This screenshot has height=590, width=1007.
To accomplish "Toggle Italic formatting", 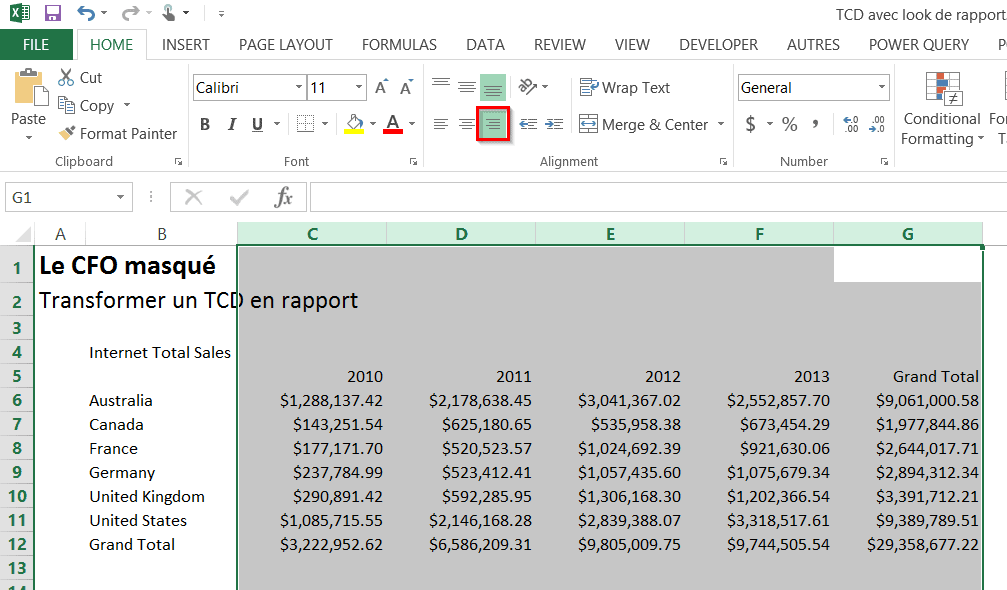I will [x=232, y=124].
